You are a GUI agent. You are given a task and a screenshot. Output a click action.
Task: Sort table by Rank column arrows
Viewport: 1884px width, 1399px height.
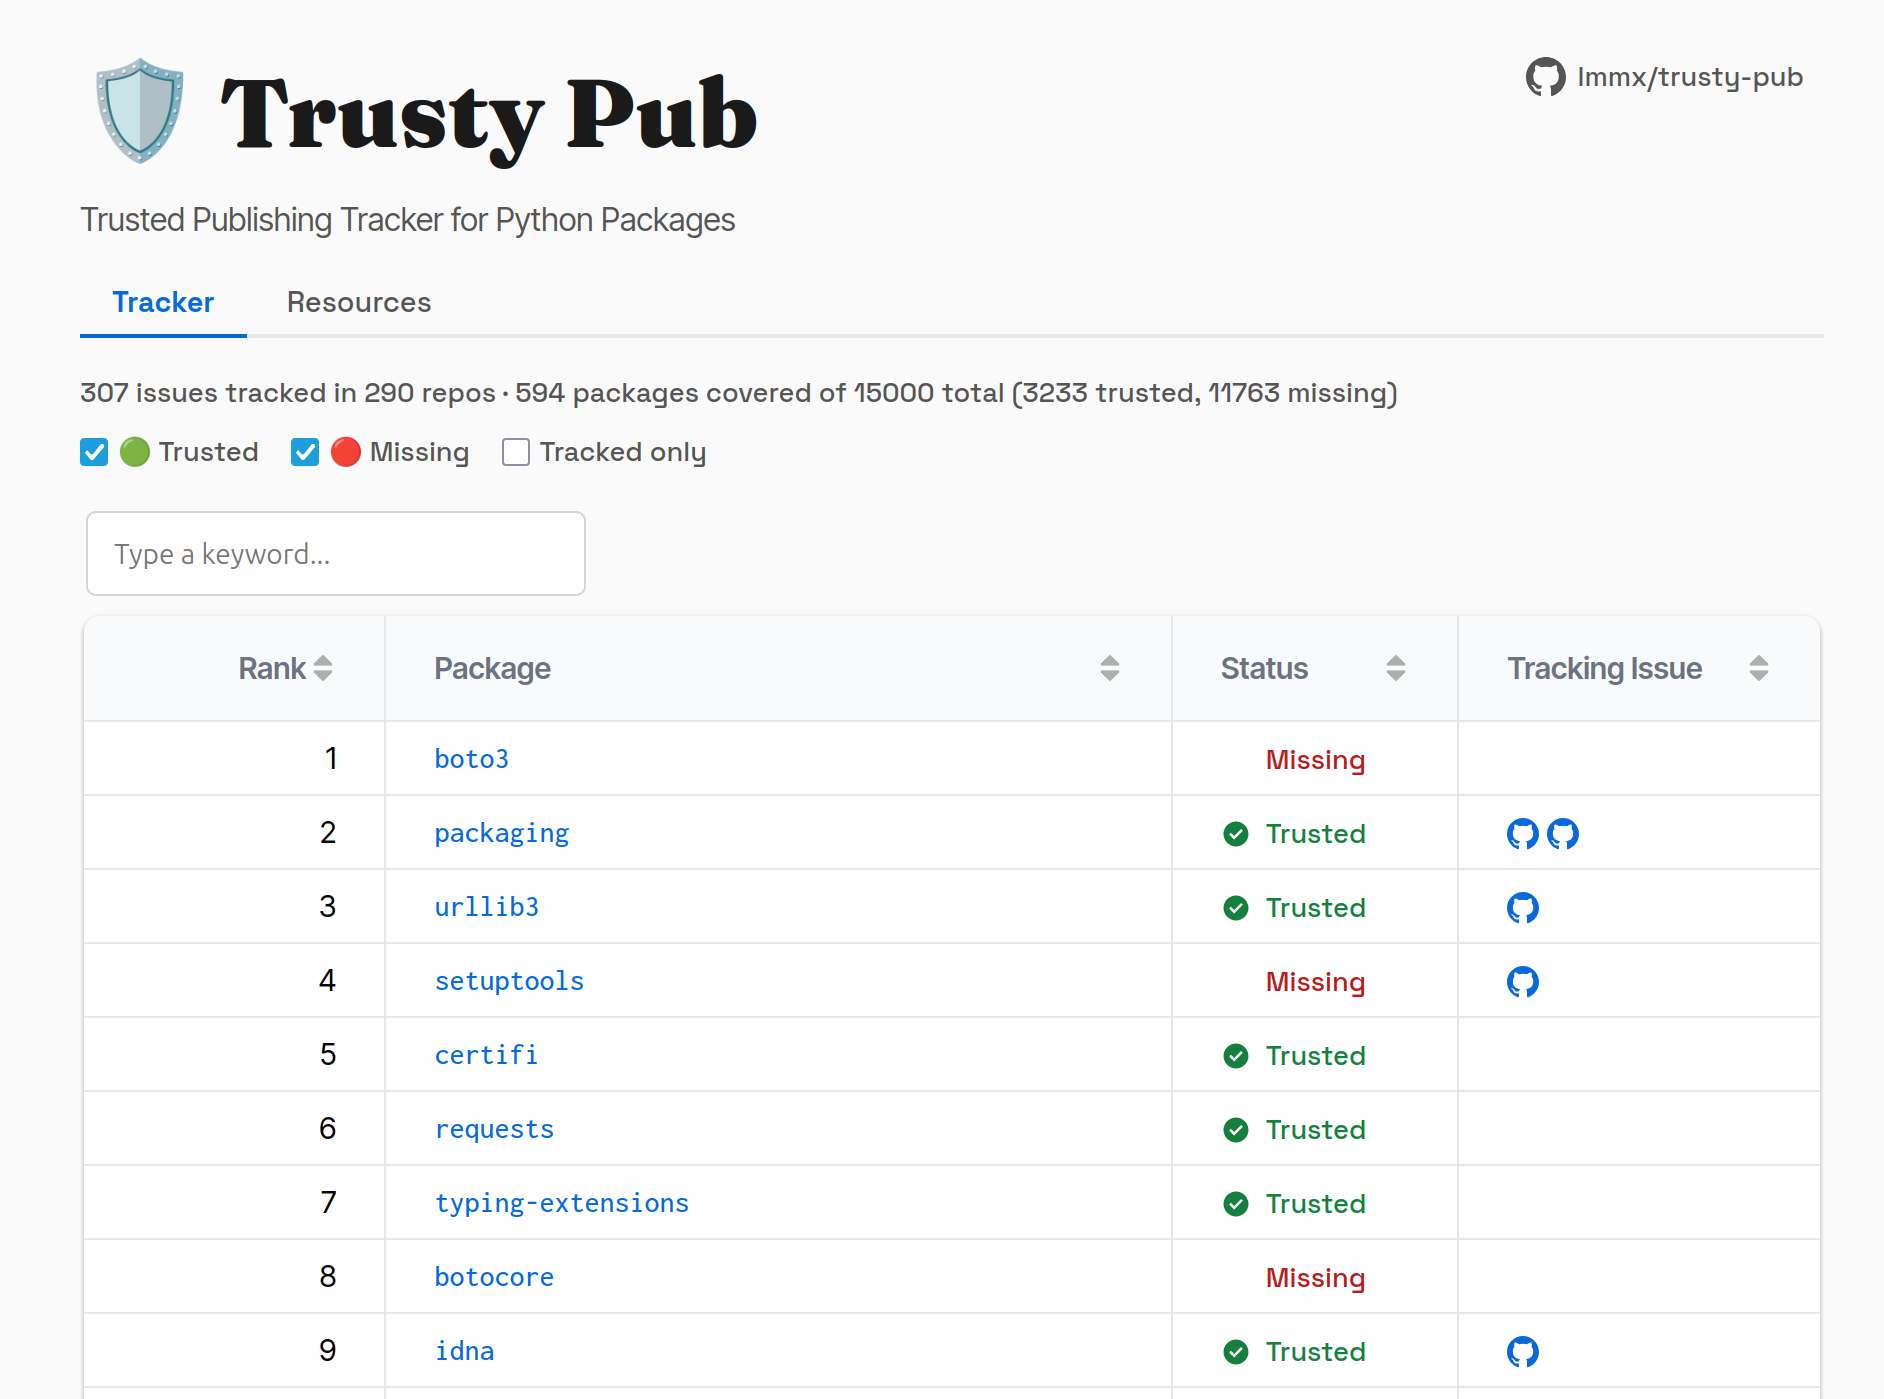(x=322, y=668)
